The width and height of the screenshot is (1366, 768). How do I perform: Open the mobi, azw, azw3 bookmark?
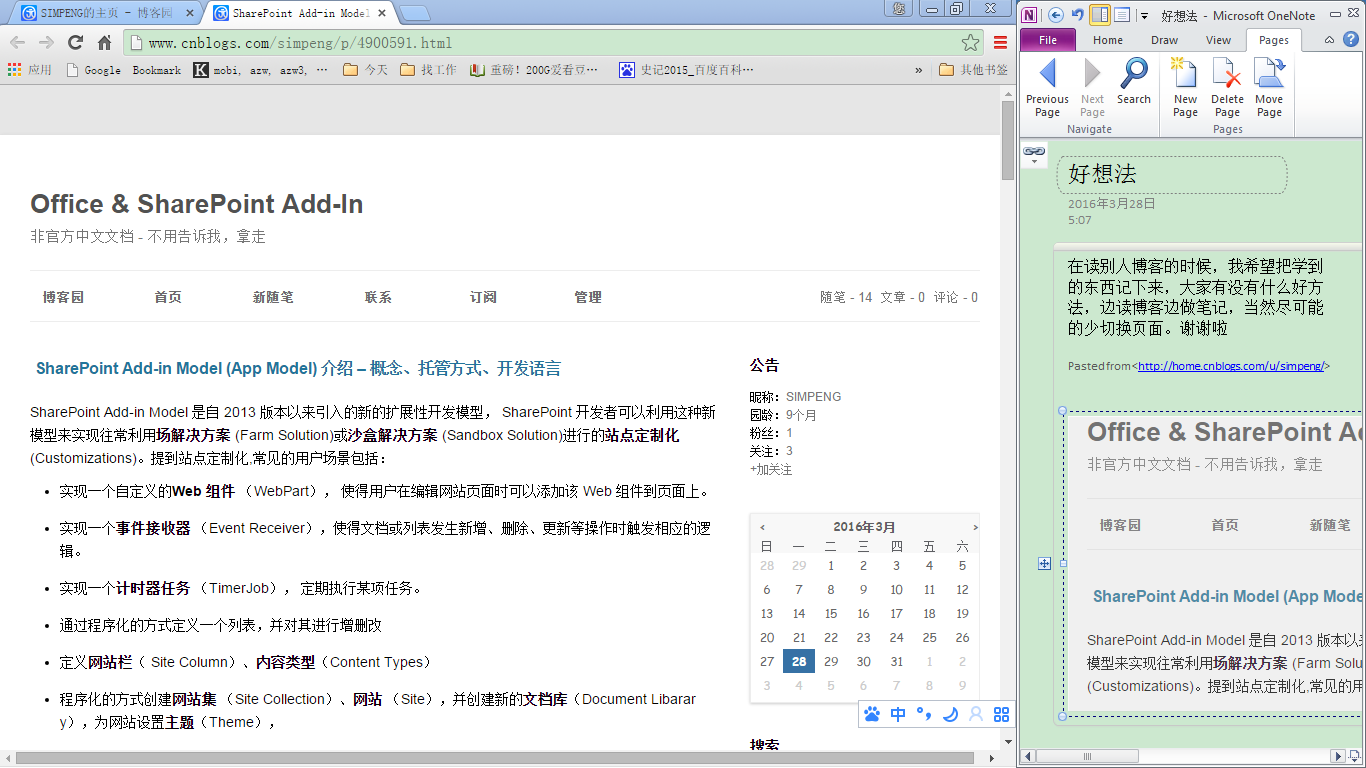point(262,70)
